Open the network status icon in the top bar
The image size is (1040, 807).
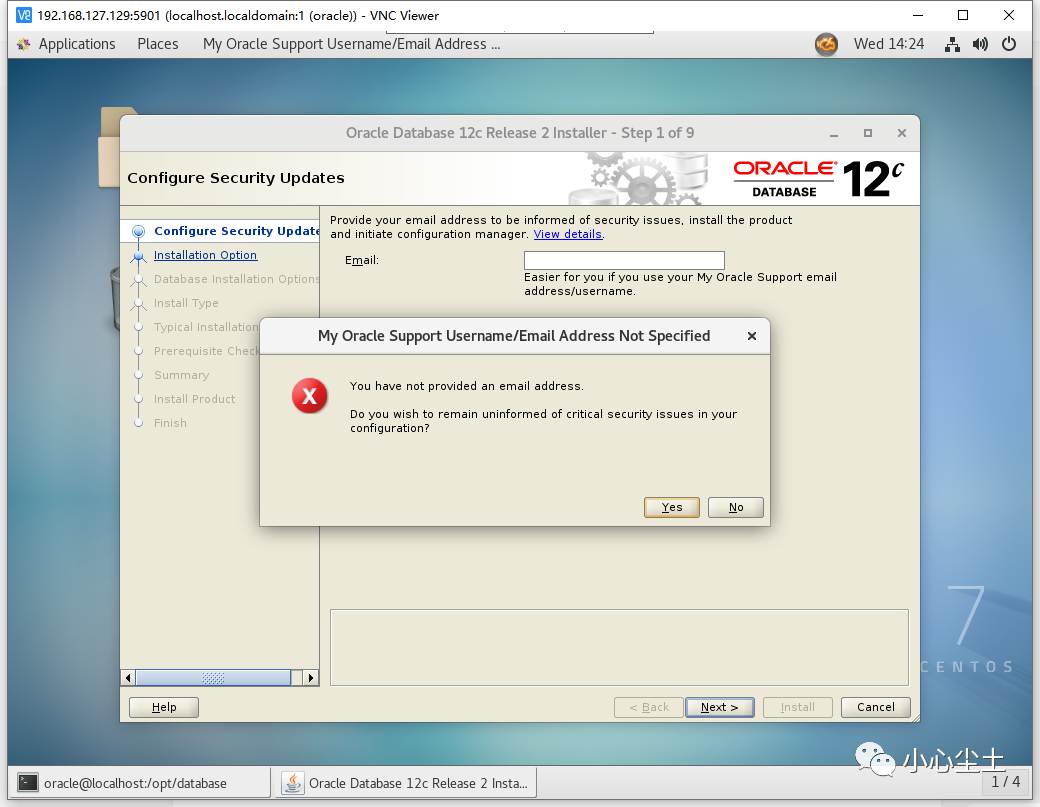coord(952,44)
